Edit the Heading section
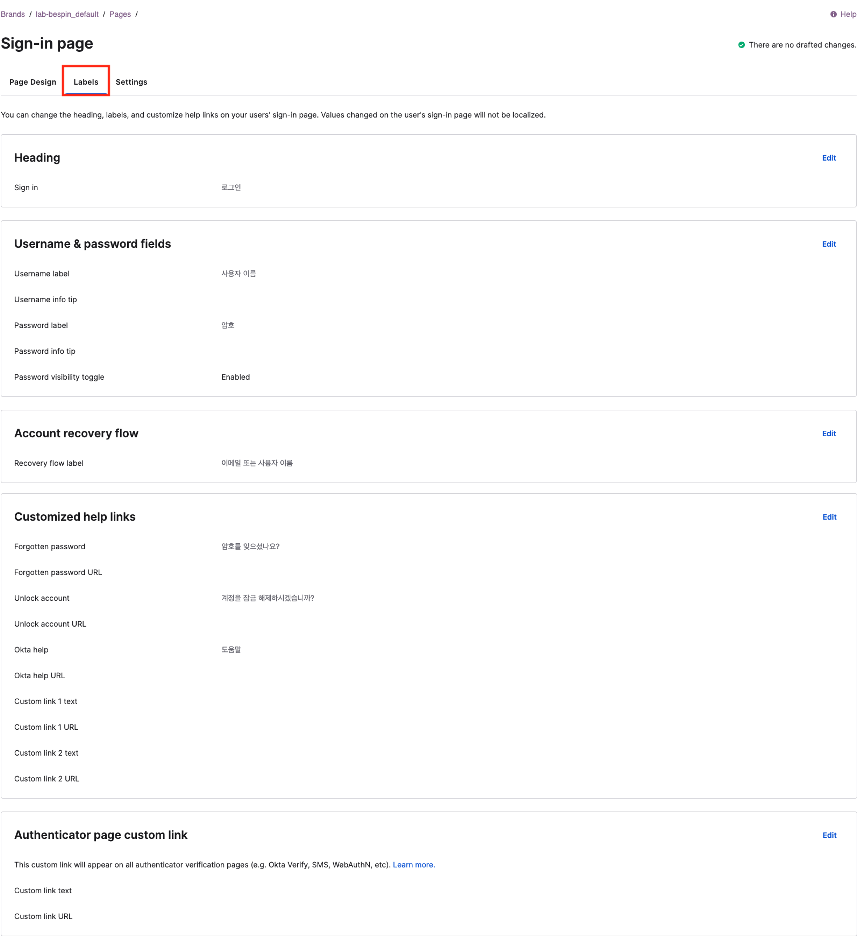Screen dimensions: 857x948 click(x=829, y=158)
